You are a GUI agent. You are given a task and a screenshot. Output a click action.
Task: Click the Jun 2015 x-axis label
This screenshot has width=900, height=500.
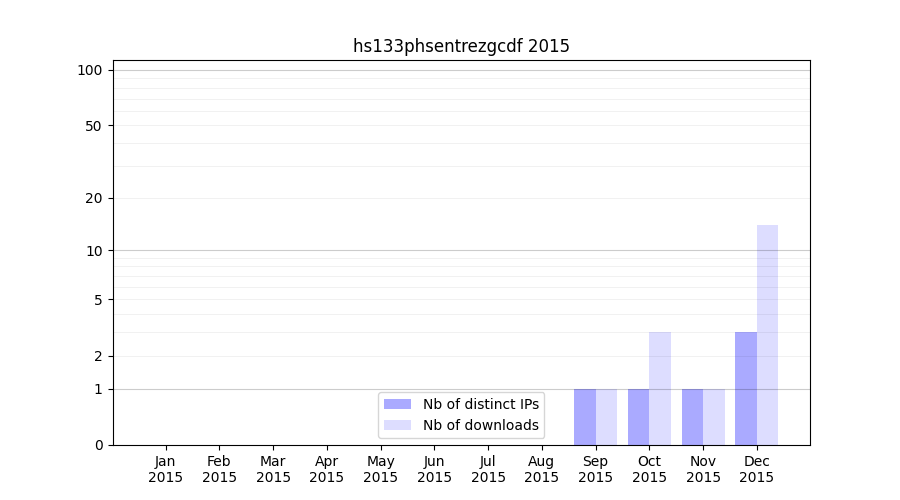pos(434,469)
